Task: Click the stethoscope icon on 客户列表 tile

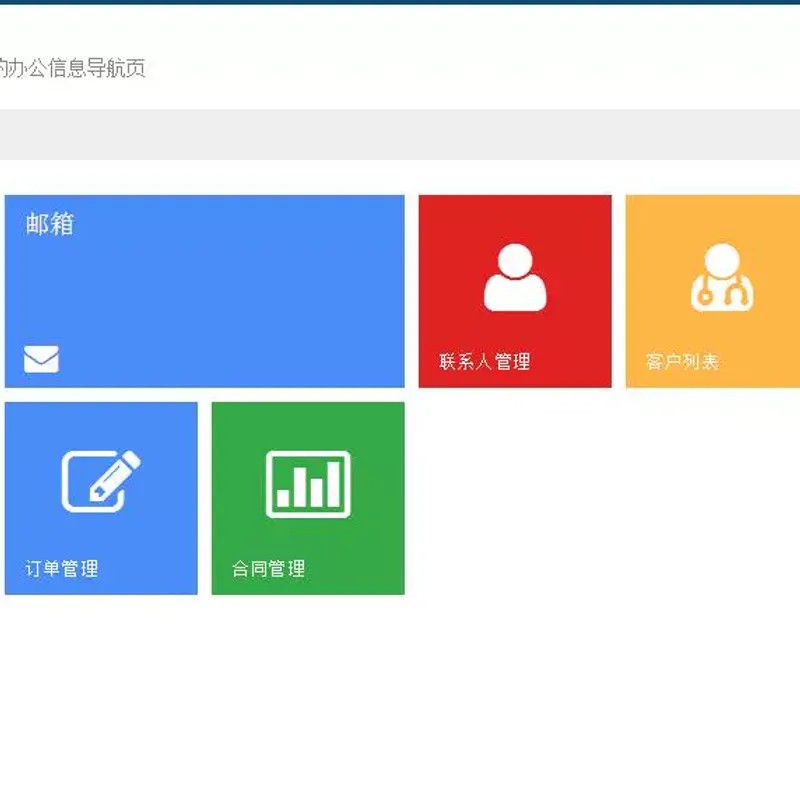Action: [723, 278]
